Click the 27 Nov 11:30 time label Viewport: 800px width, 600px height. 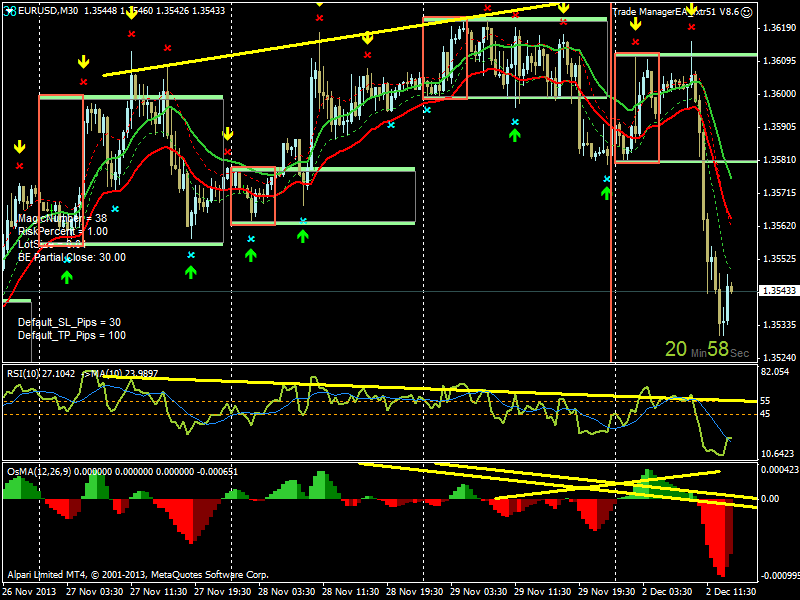pyautogui.click(x=158, y=592)
